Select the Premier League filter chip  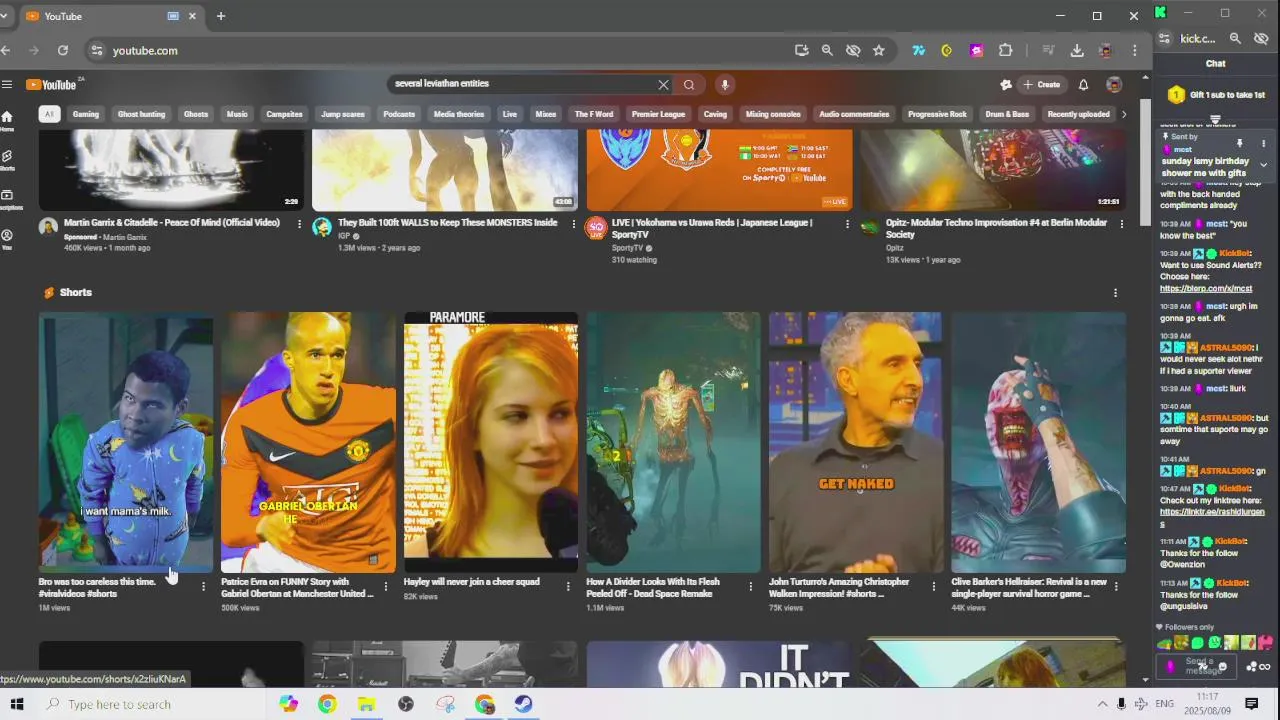658,114
